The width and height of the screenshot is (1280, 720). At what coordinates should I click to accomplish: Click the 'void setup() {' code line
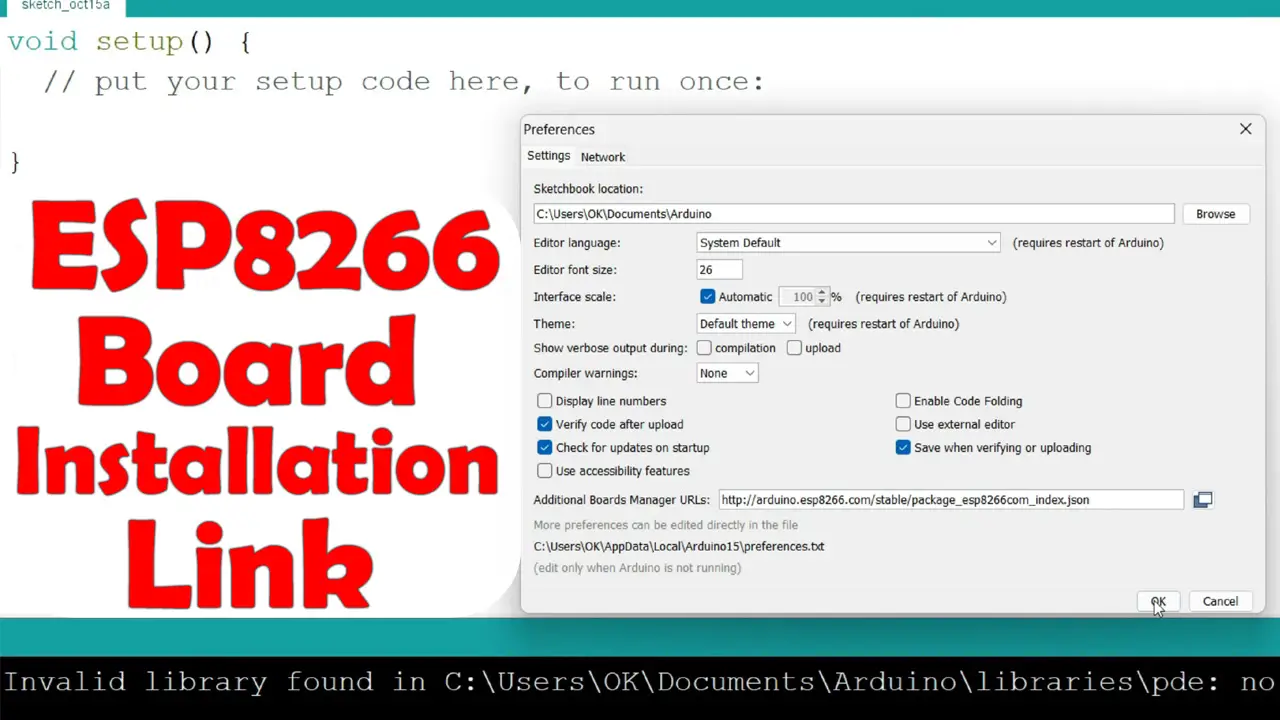pos(129,42)
